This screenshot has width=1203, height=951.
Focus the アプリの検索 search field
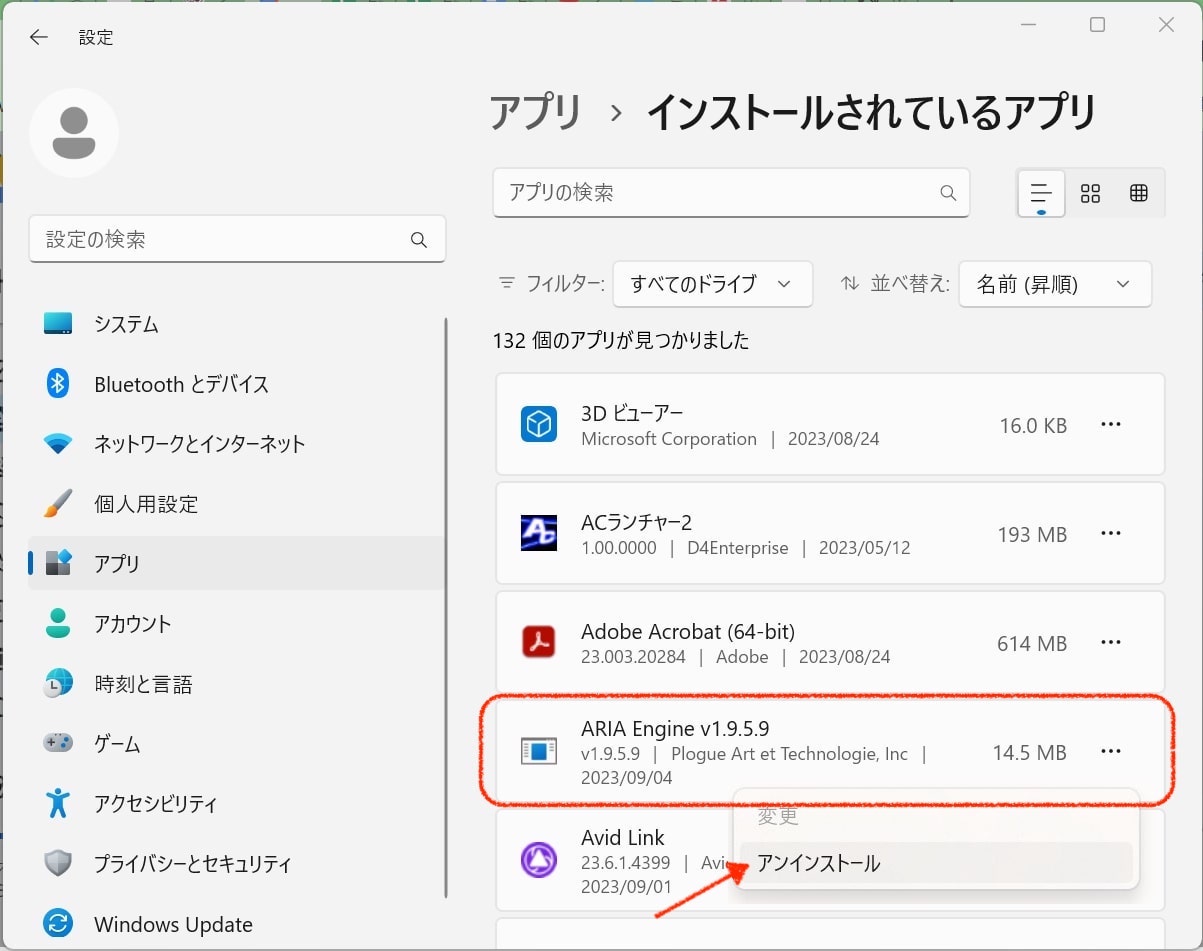pyautogui.click(x=731, y=193)
